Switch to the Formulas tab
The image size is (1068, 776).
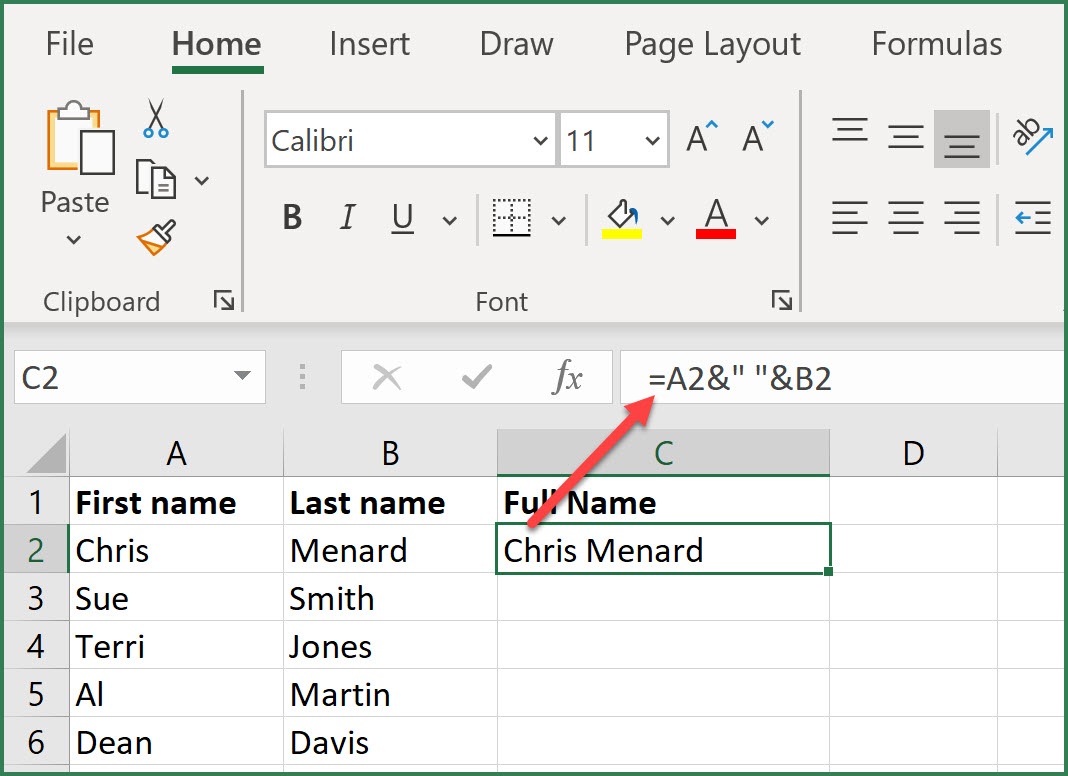[x=937, y=44]
